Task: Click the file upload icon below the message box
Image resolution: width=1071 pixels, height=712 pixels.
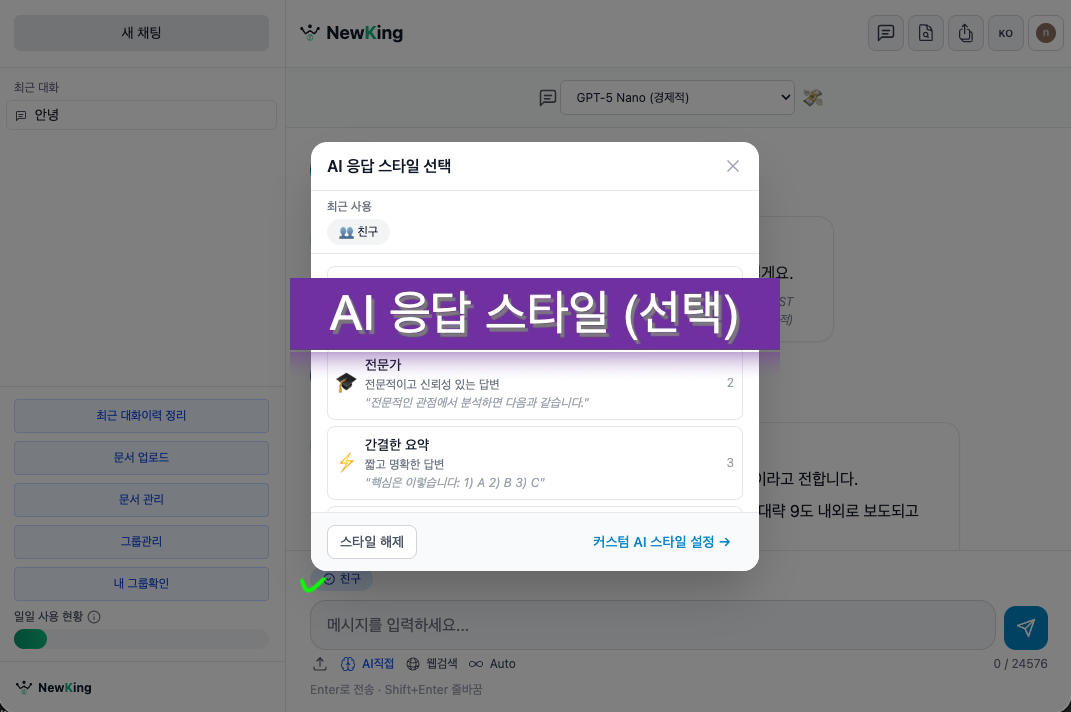Action: tap(321, 663)
